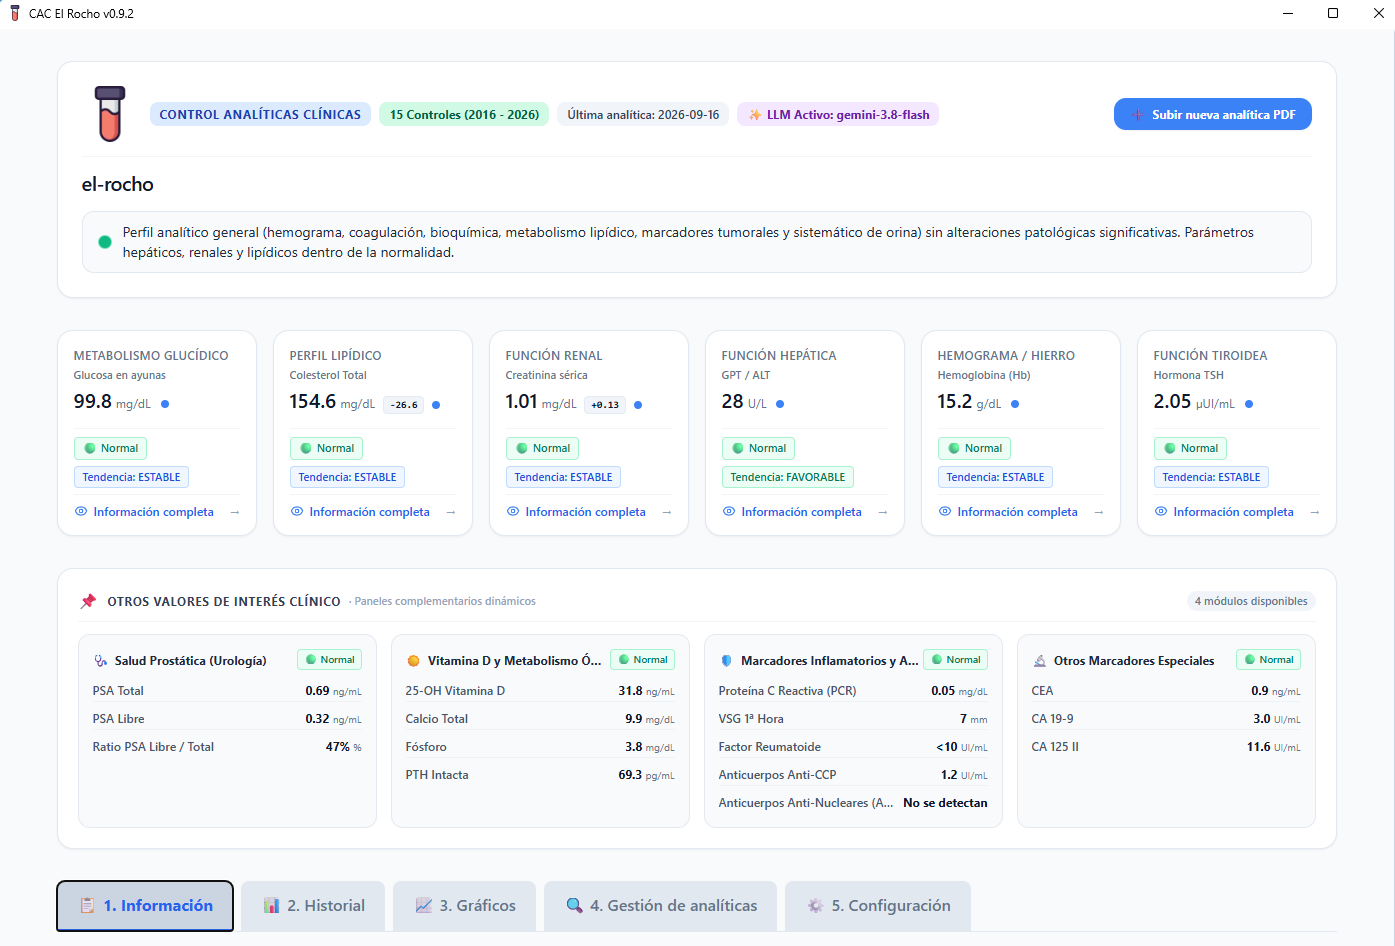Click the LLM Activo: gemini-3.8-flash badge
This screenshot has width=1395, height=946.
[x=838, y=114]
